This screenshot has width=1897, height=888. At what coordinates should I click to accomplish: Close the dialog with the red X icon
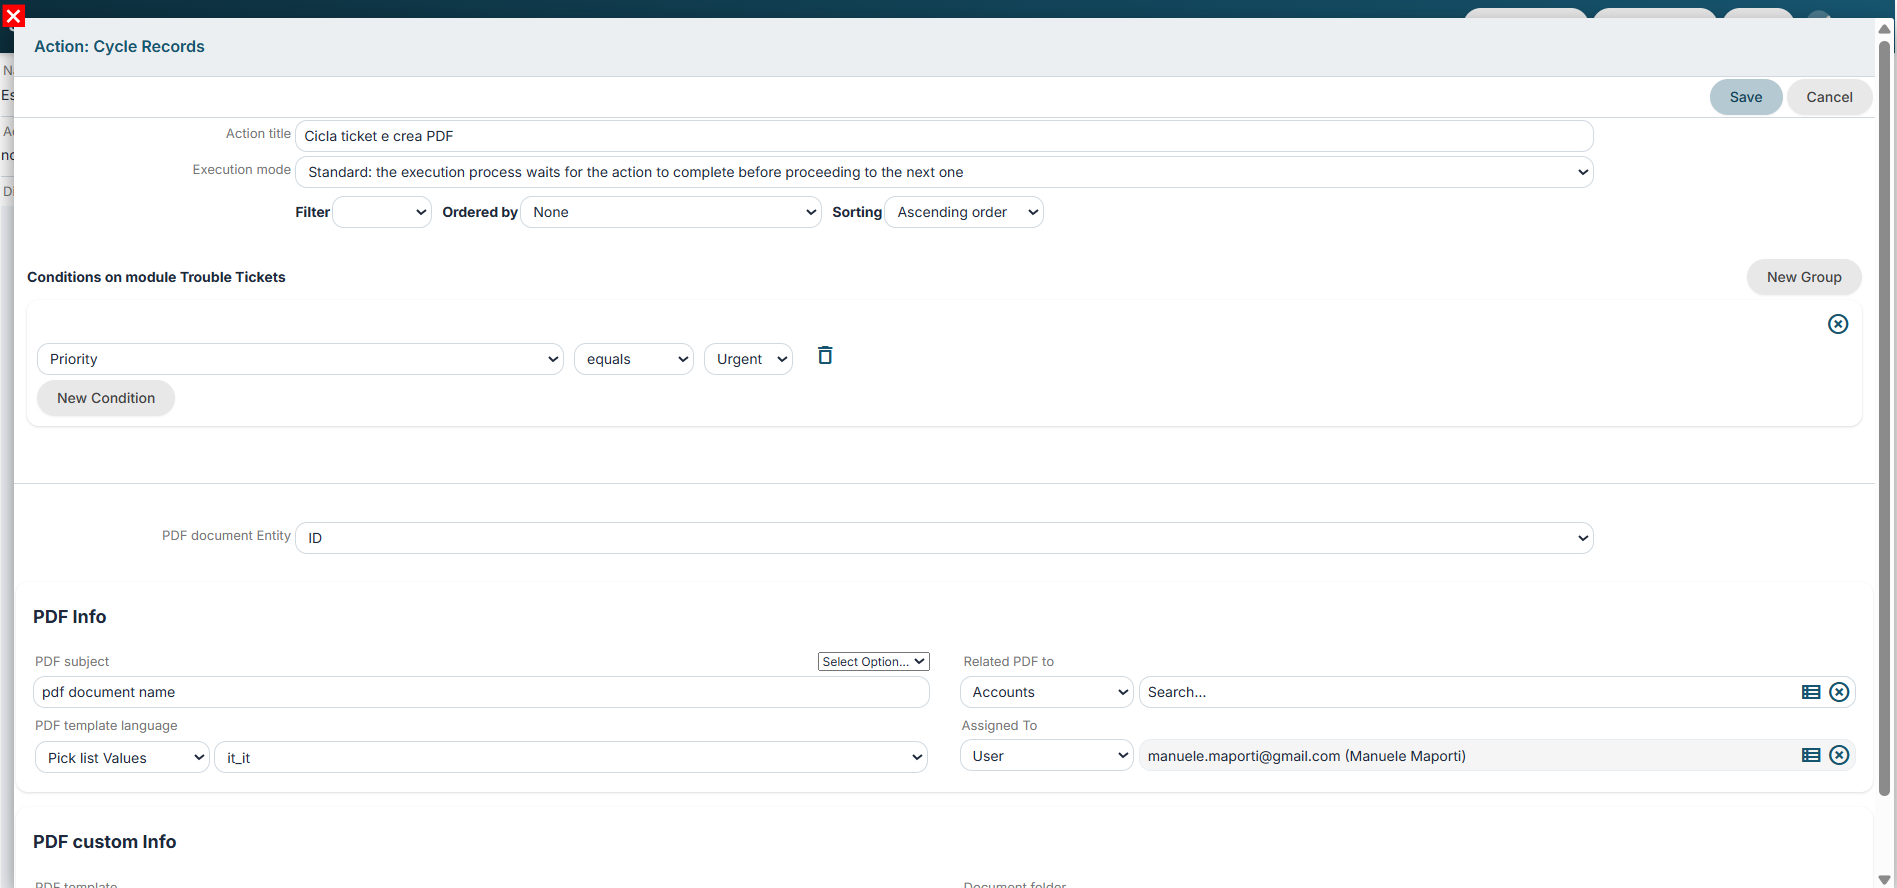pos(13,16)
